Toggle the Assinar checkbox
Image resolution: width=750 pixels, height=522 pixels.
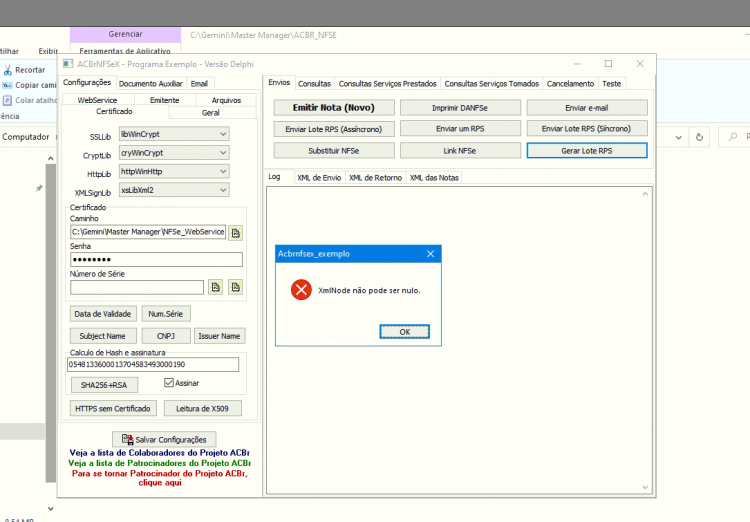(168, 383)
